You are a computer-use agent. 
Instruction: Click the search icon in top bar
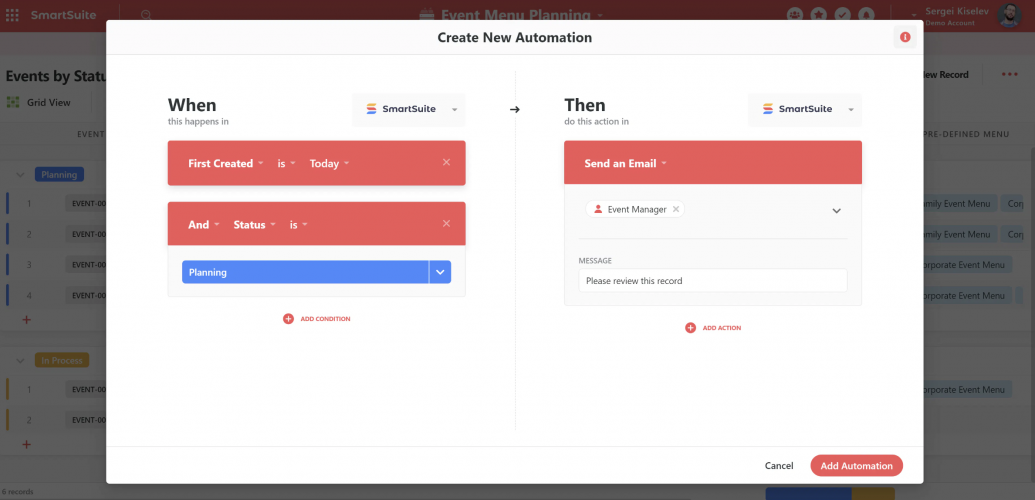147,15
